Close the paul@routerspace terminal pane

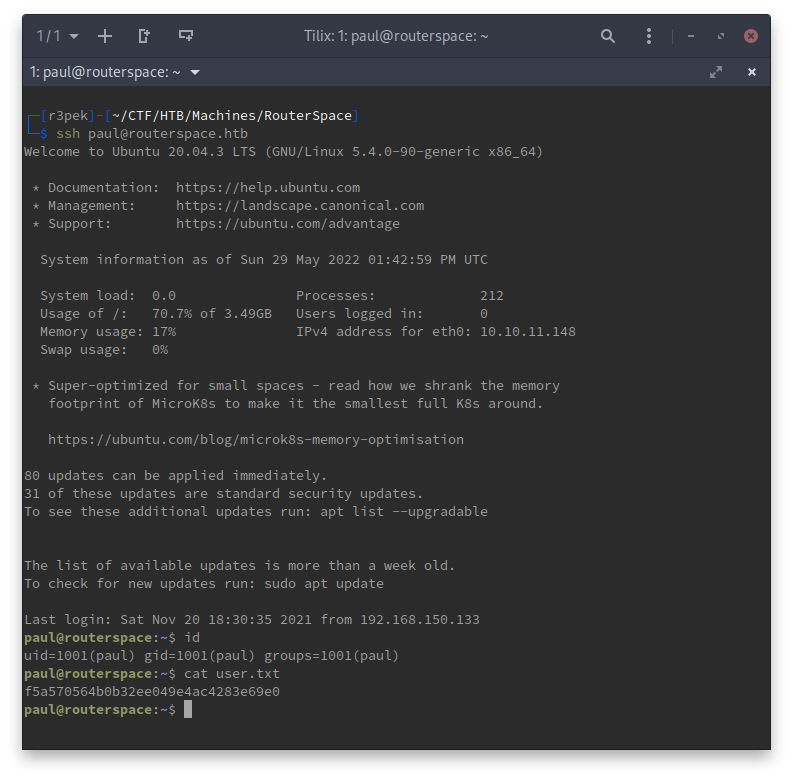[x=752, y=72]
